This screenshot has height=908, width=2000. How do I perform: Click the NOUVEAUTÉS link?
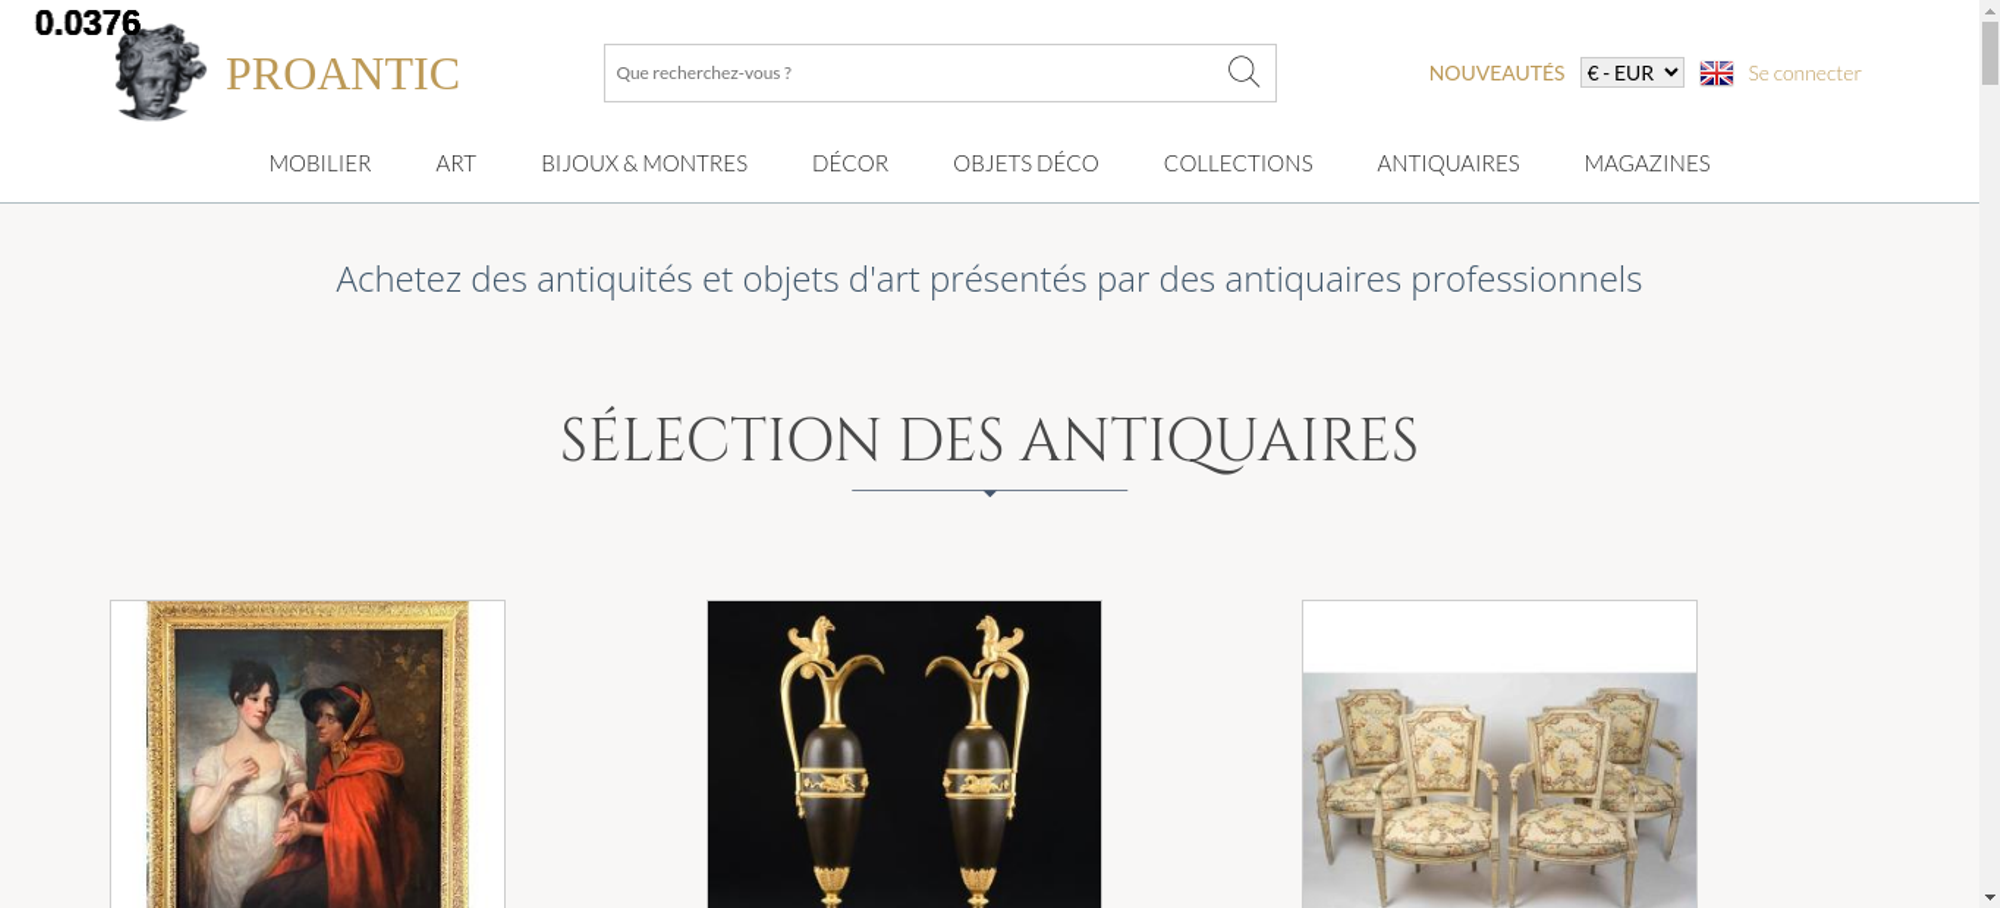(1496, 73)
